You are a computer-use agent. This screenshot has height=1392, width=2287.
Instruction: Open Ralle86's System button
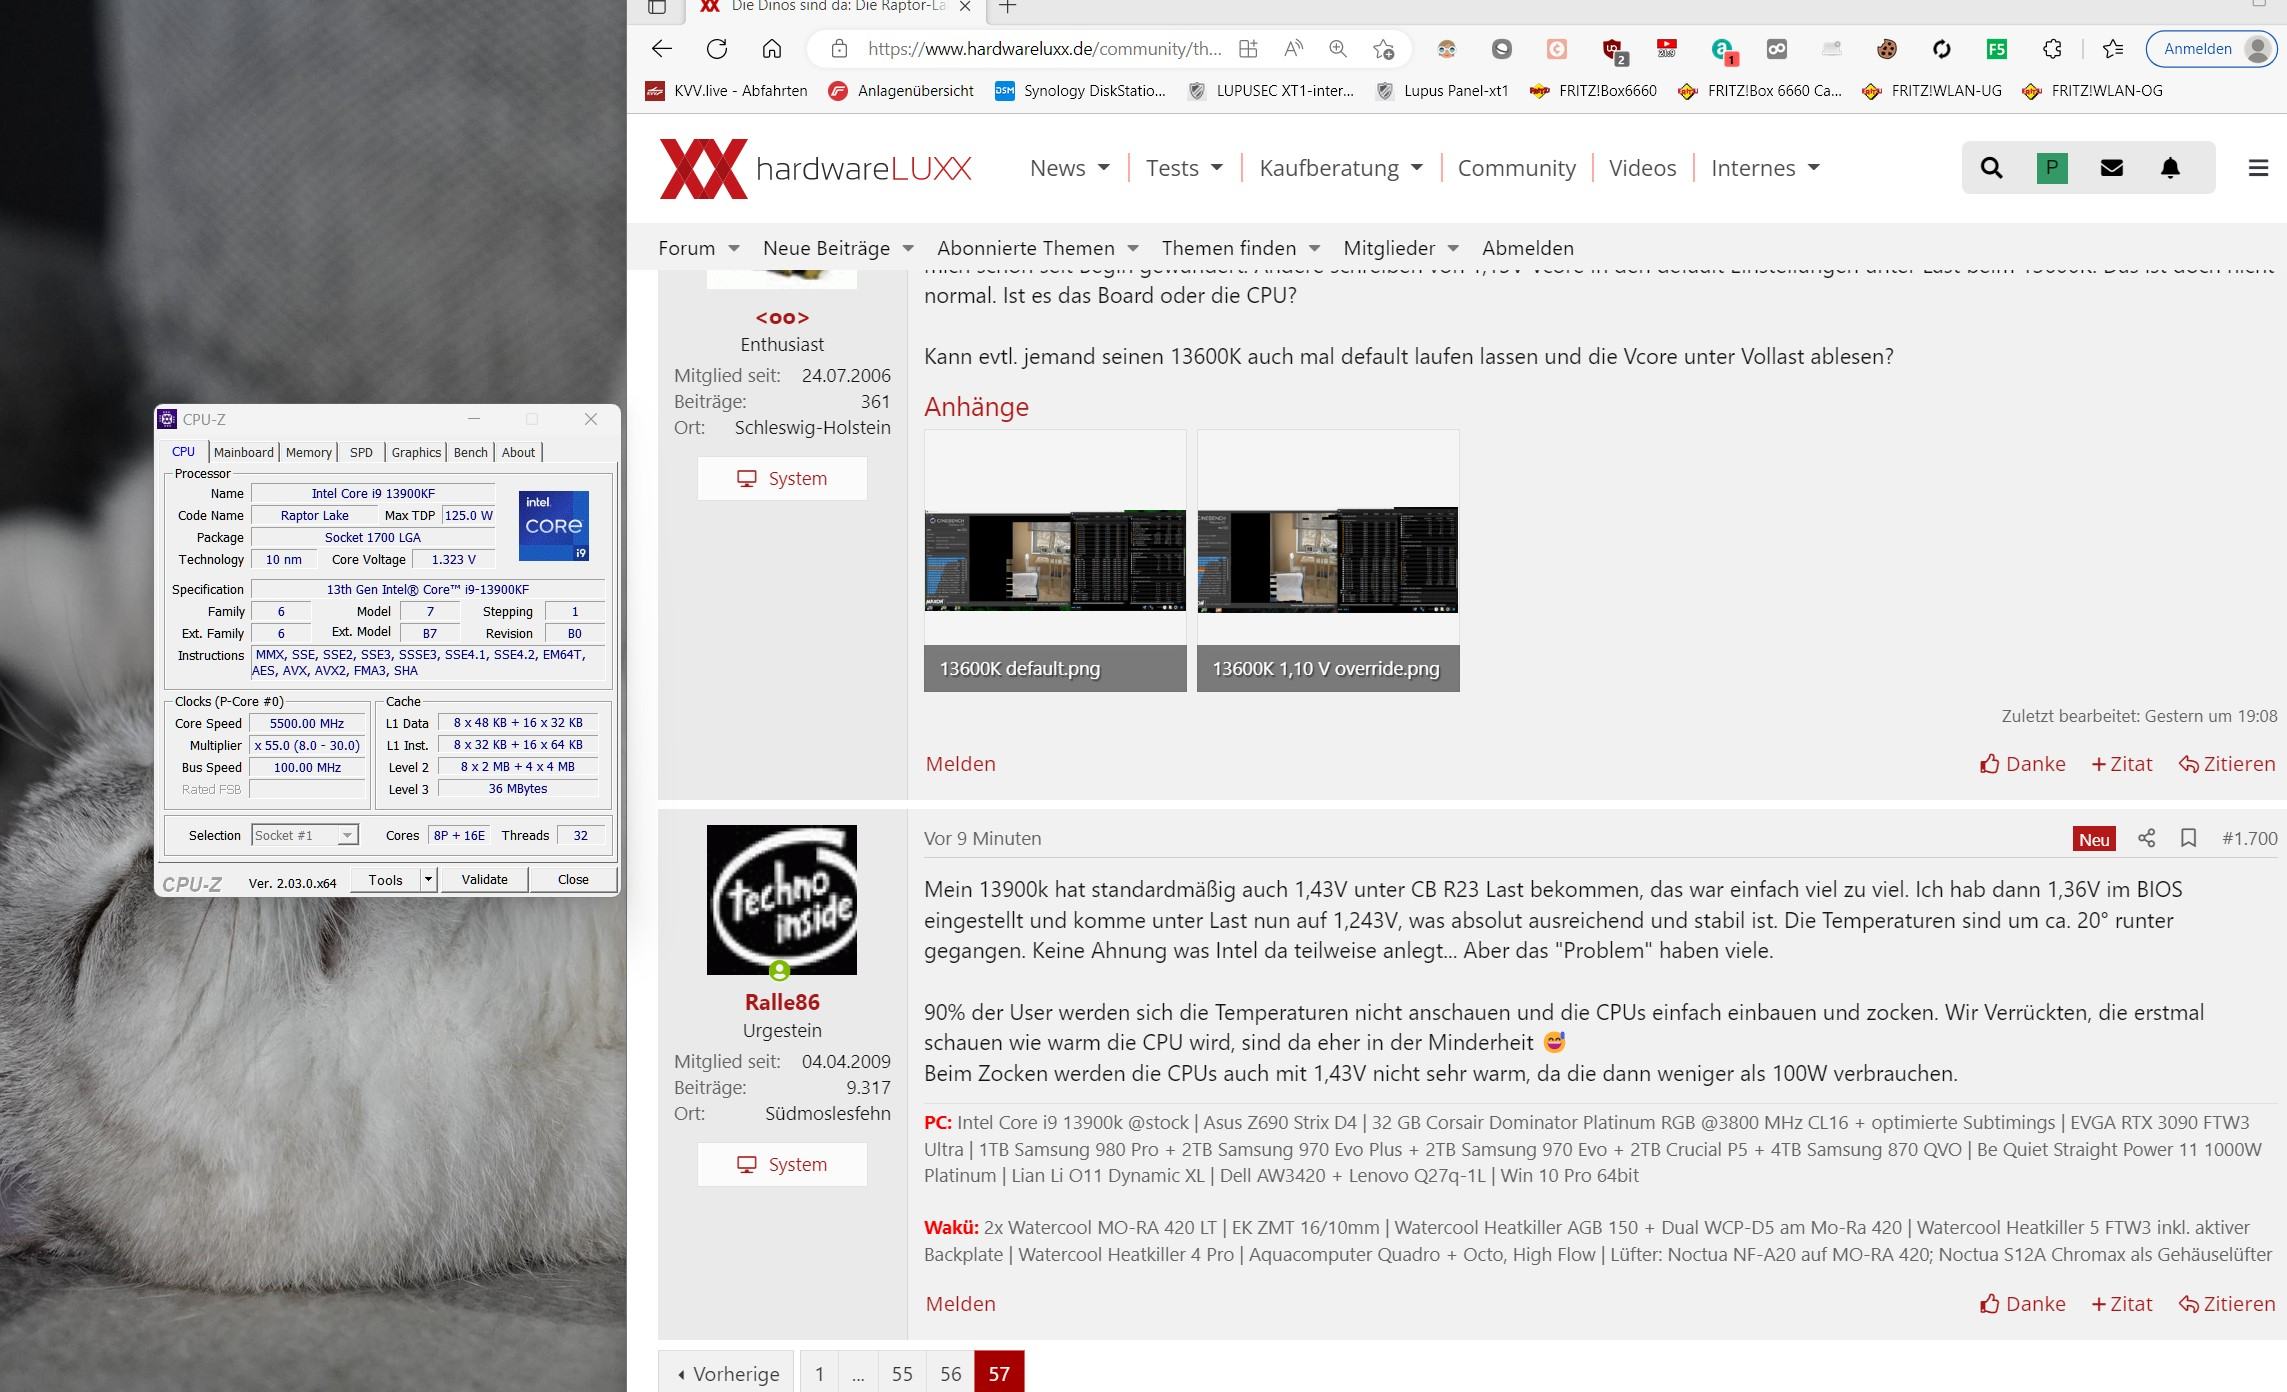tap(782, 1164)
